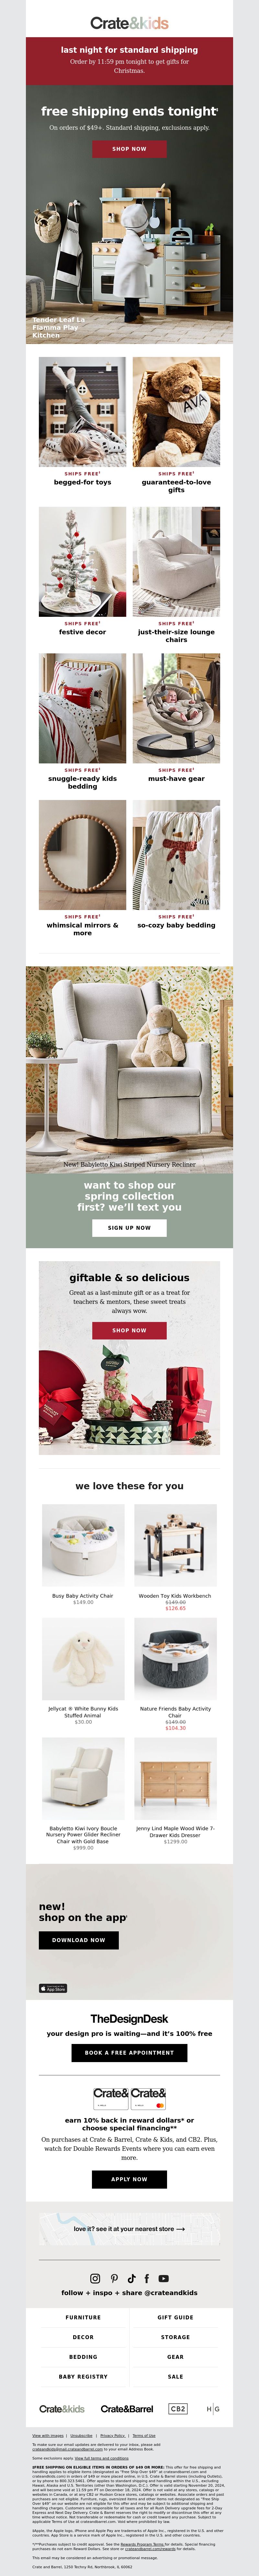The height and width of the screenshot is (2576, 259).
Task: Open the TikTok icon in footer
Action: tap(131, 2278)
